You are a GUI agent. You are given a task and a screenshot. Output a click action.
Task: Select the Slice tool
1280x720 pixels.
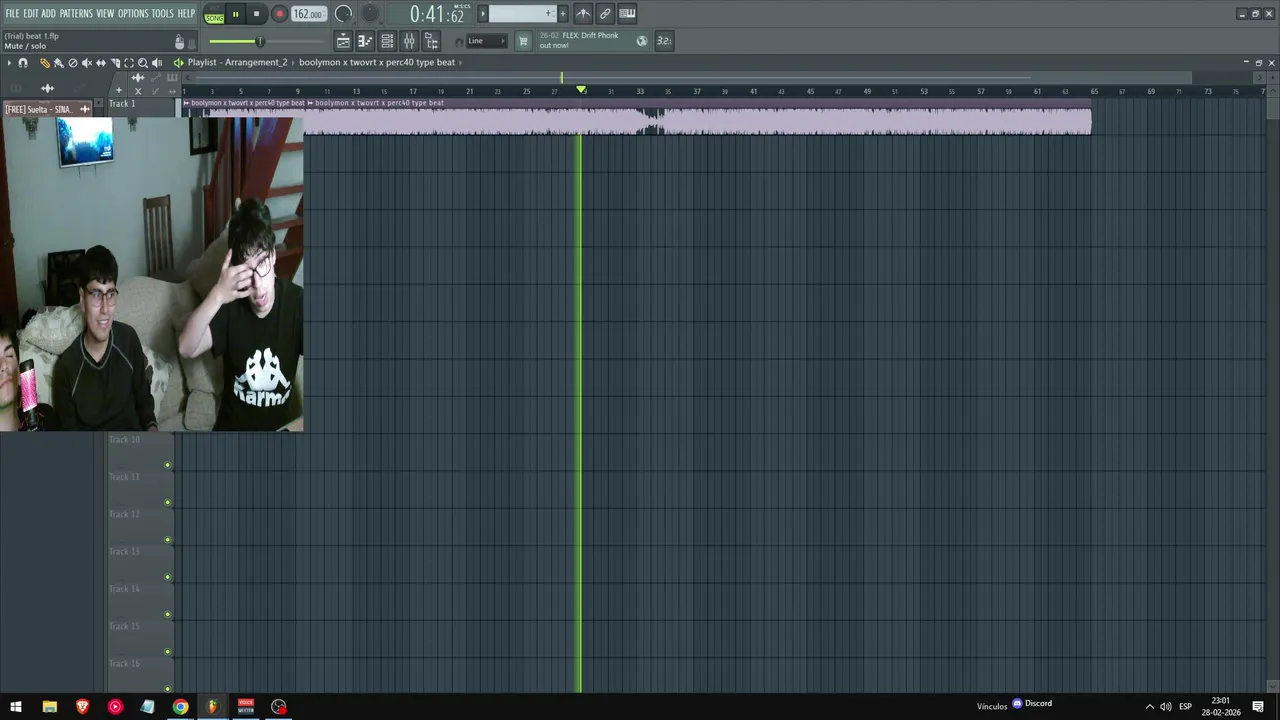(114, 63)
